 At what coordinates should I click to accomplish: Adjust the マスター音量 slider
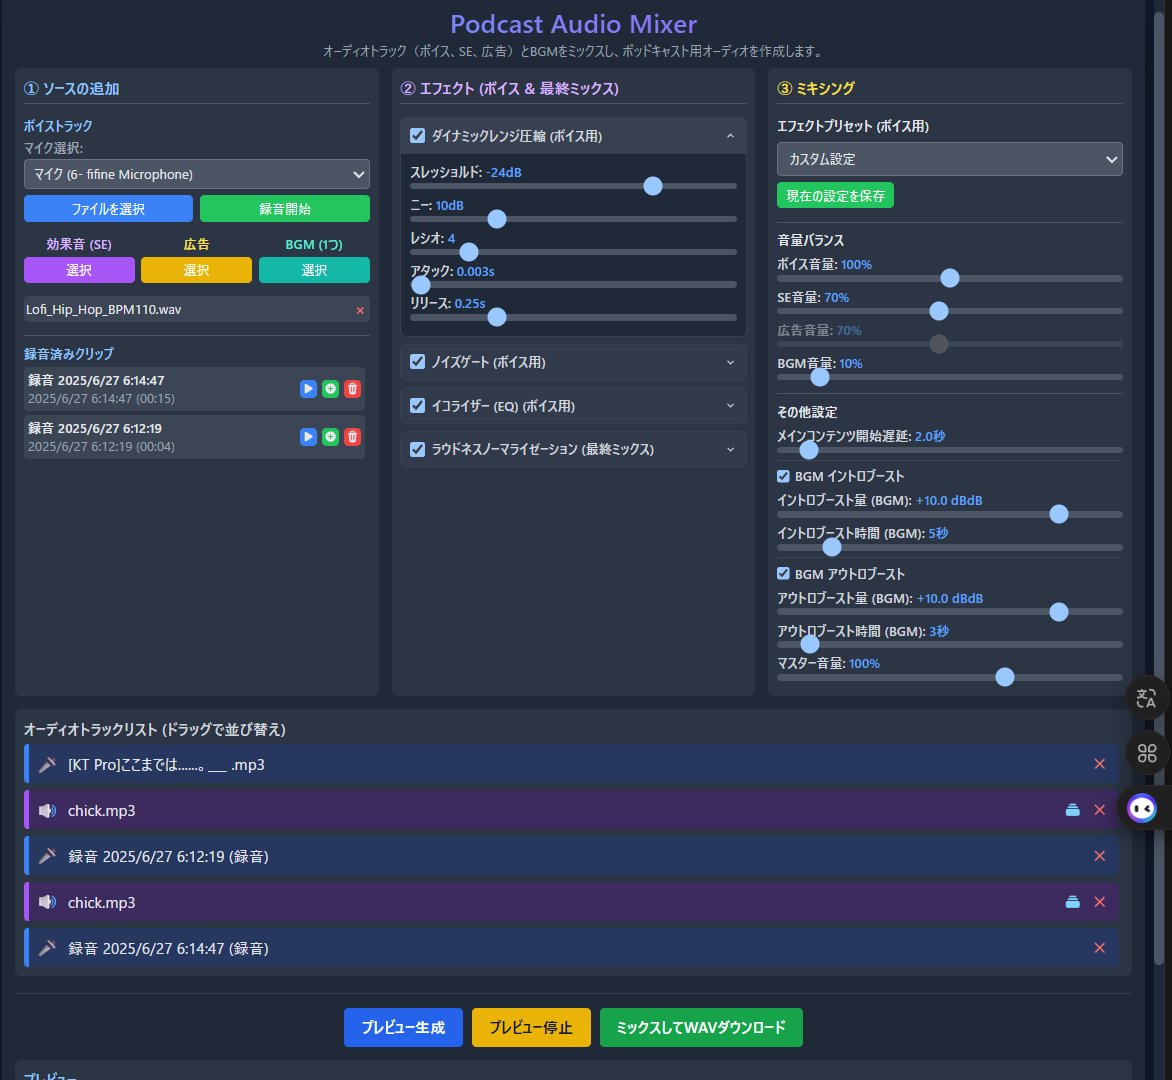coord(1005,677)
